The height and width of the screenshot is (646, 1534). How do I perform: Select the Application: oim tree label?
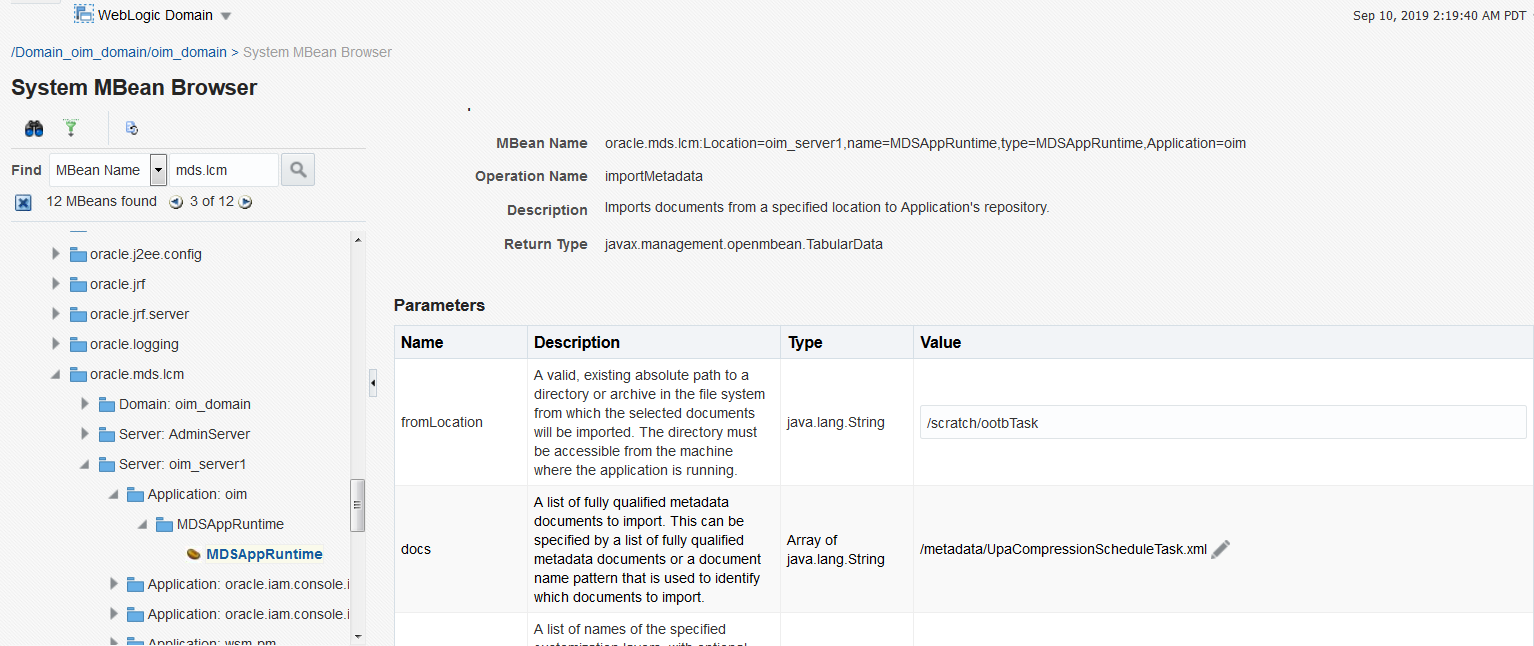197,494
